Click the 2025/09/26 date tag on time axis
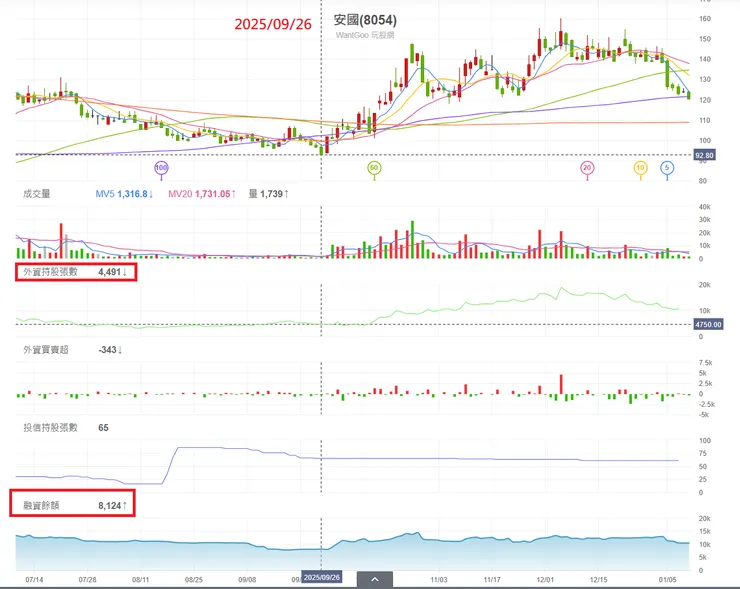The height and width of the screenshot is (589, 740). coord(321,578)
